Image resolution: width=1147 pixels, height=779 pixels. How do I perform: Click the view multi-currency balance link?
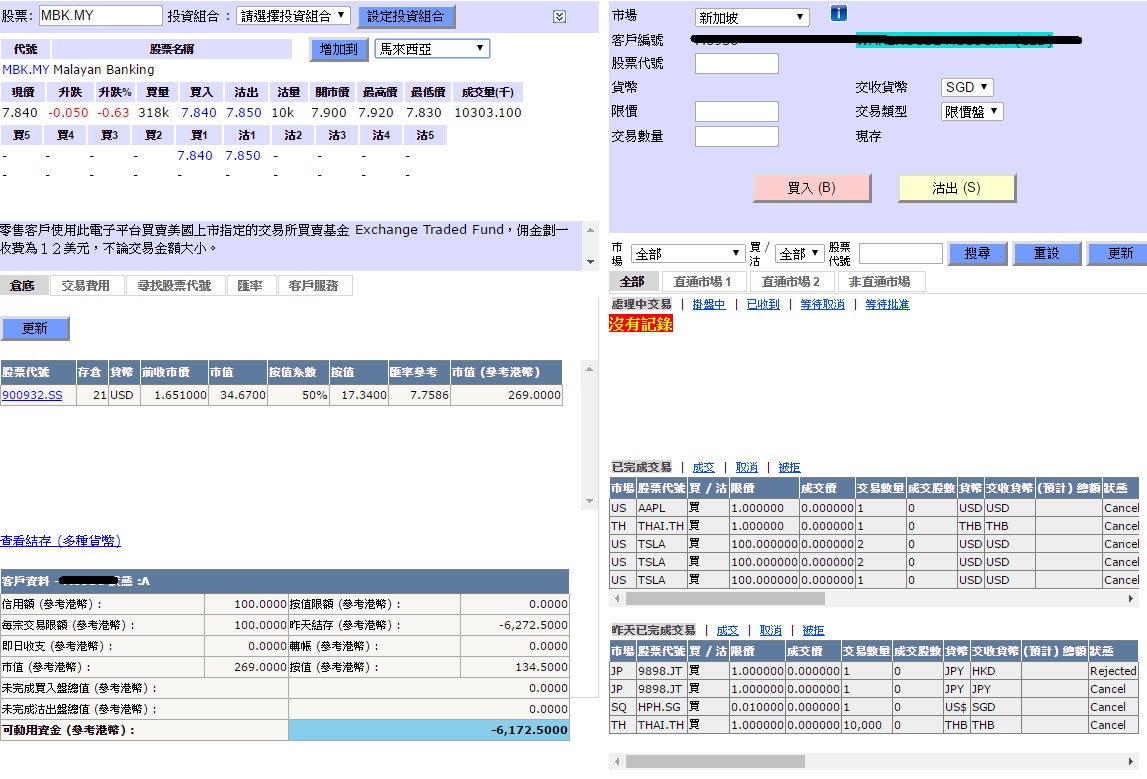point(60,541)
